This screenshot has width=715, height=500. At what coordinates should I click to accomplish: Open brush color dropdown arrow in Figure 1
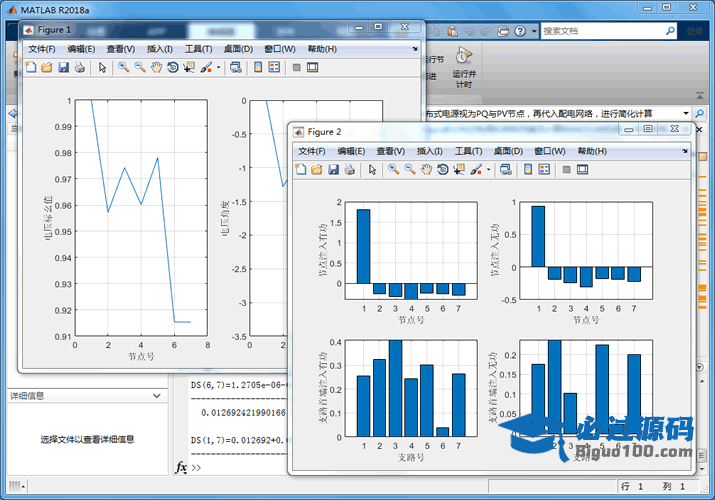[218, 68]
